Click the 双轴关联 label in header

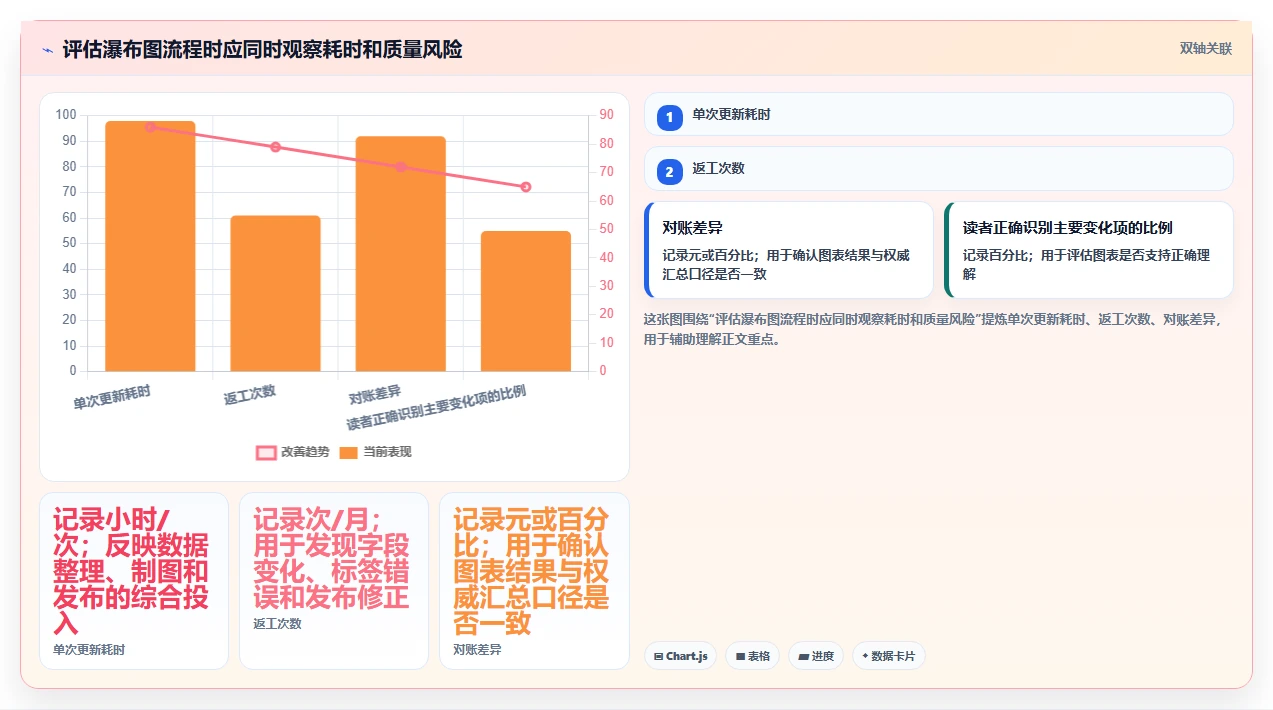tap(1206, 48)
